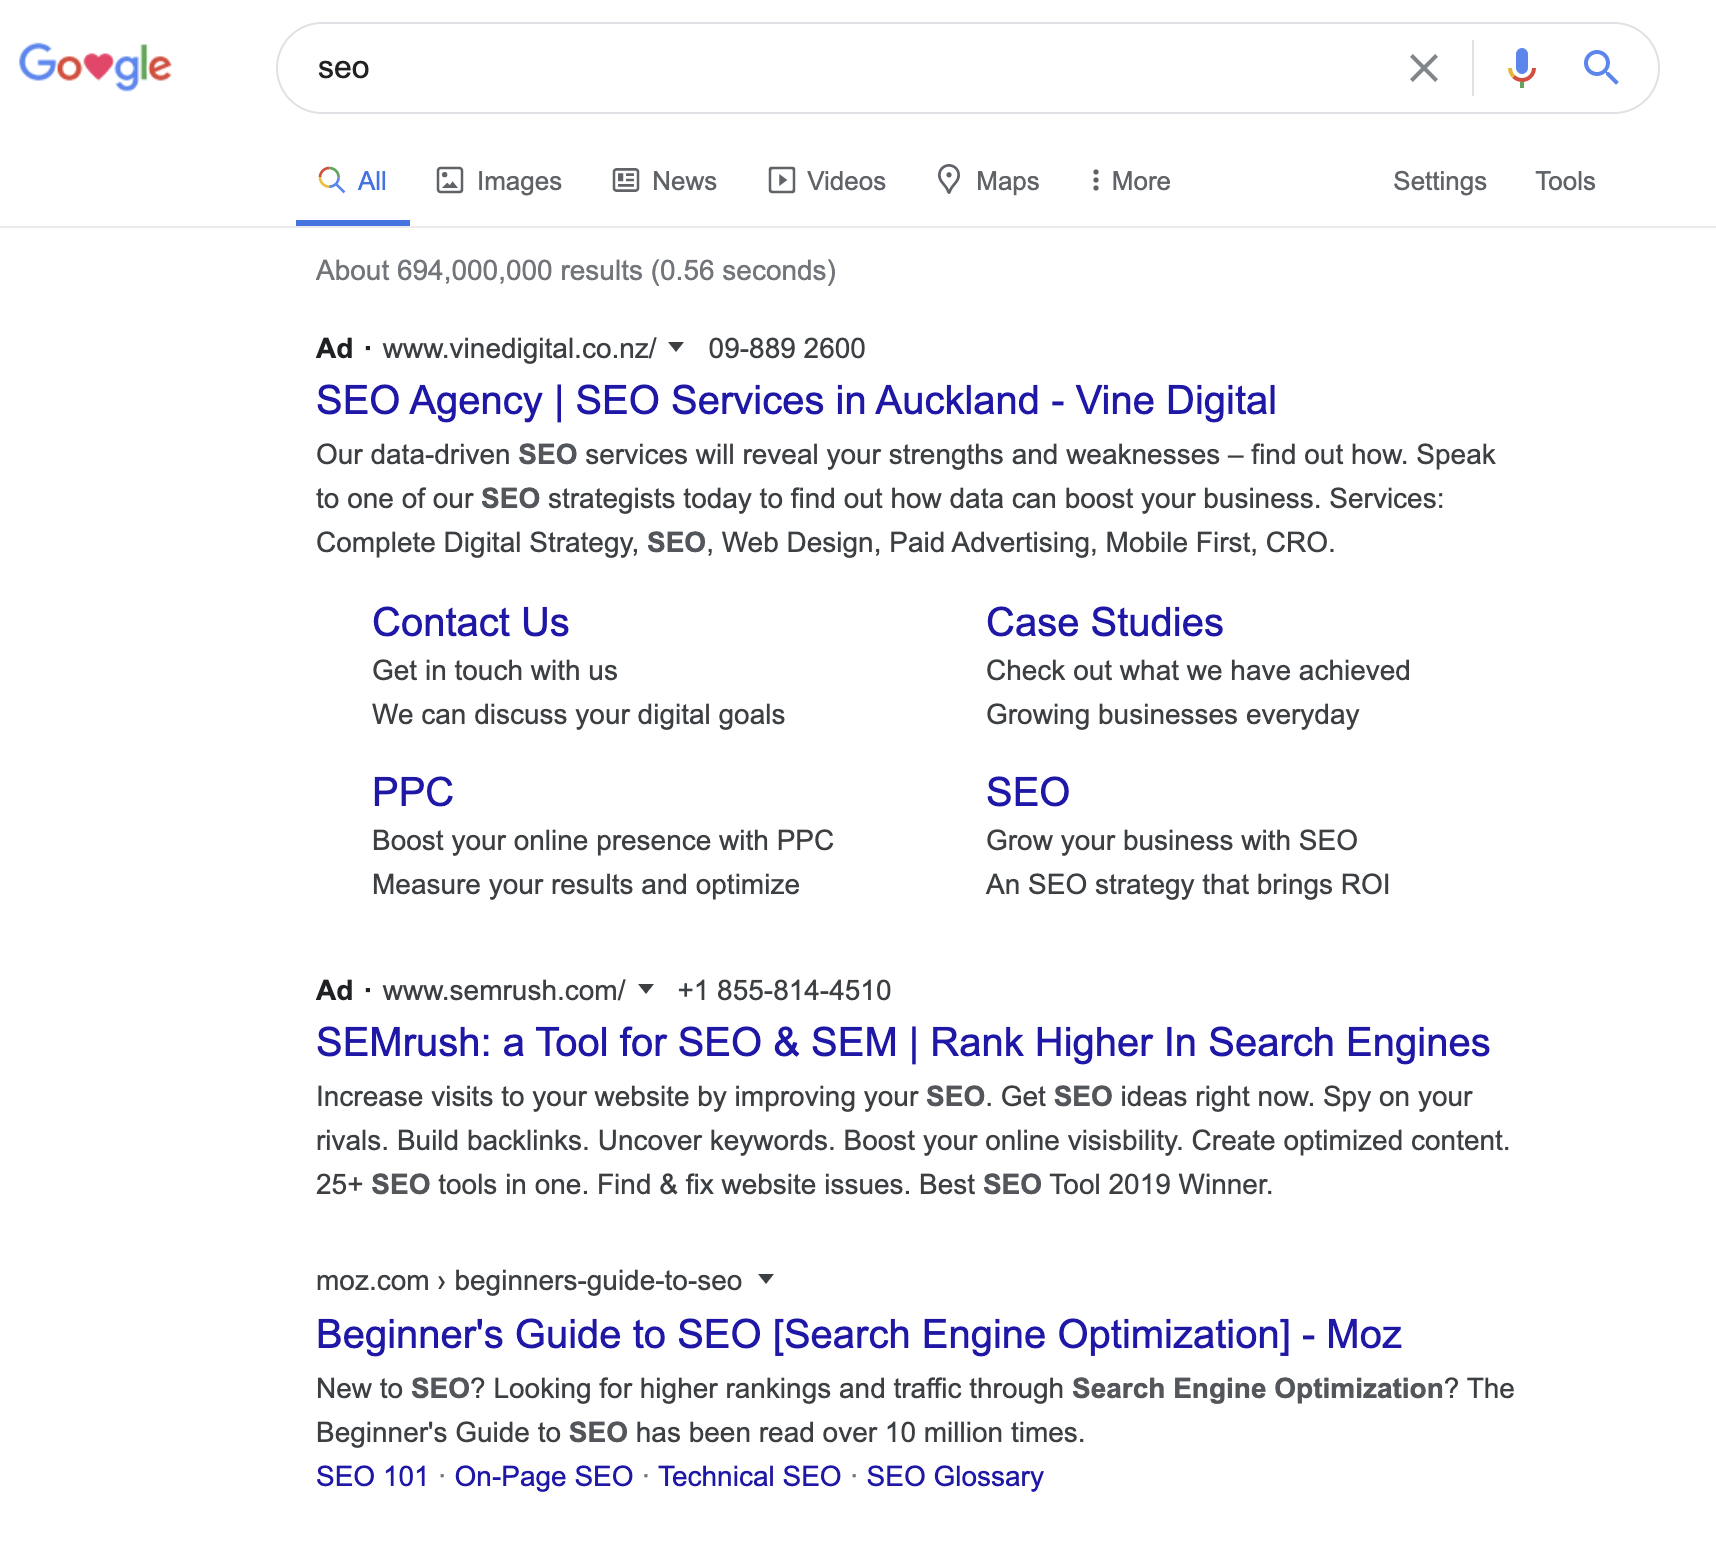Expand the moz.com result options arrow
1716x1548 pixels.
click(x=765, y=1280)
